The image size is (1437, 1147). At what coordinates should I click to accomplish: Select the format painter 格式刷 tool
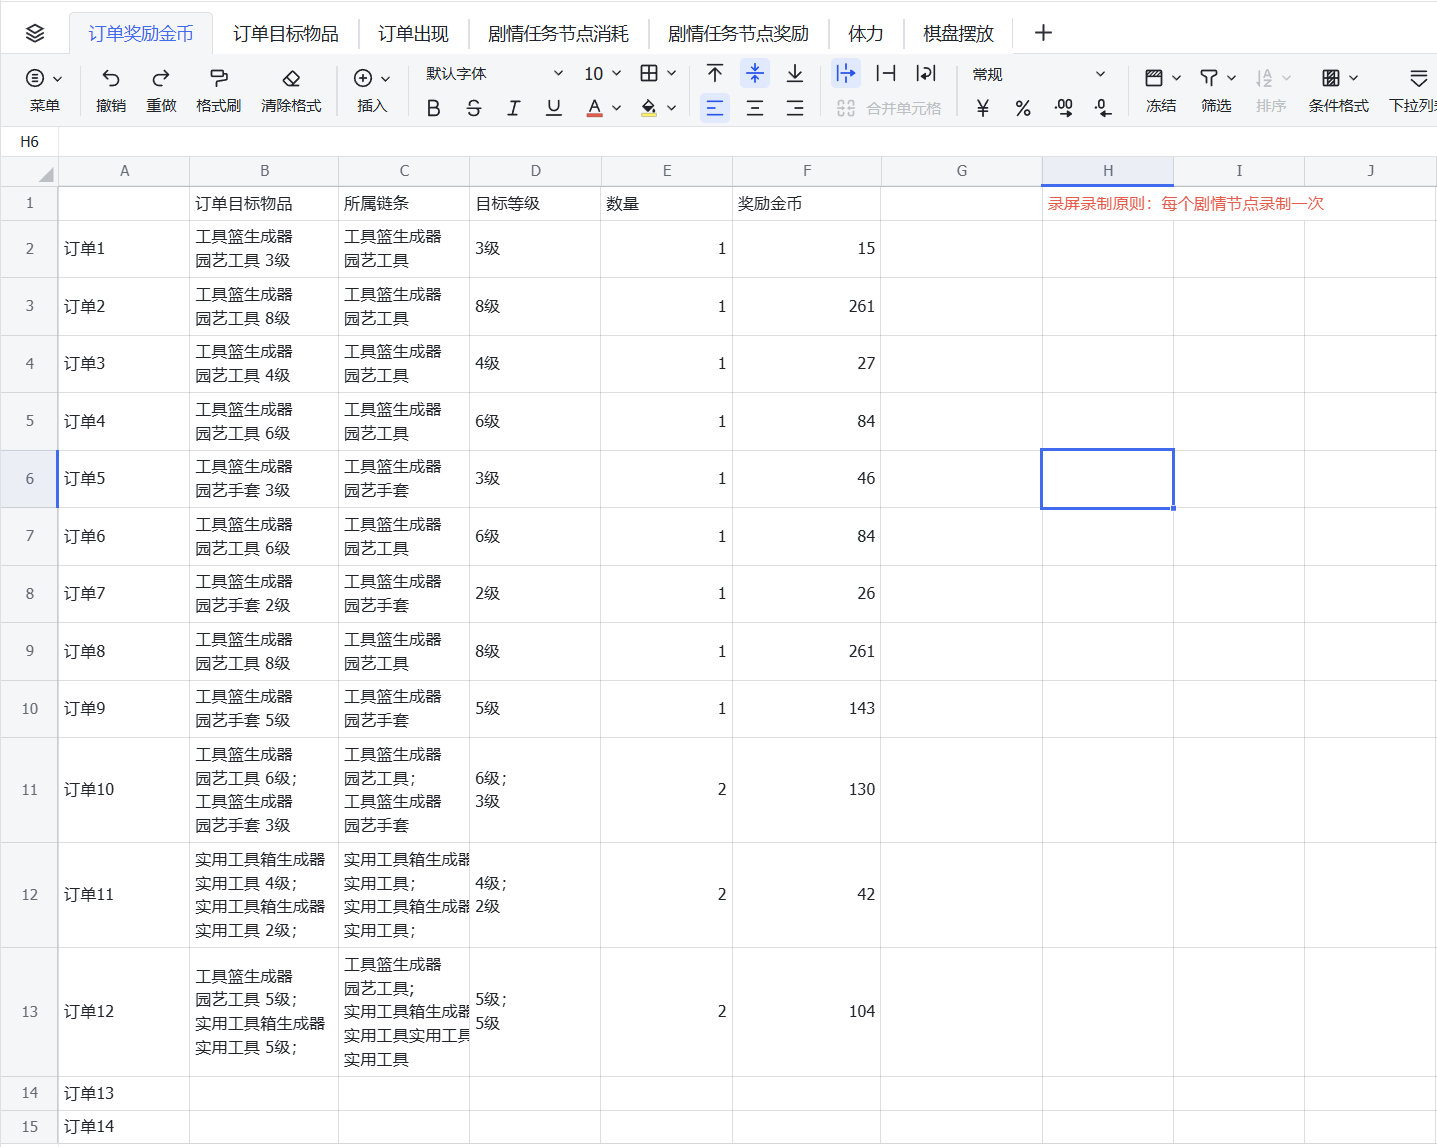[219, 78]
